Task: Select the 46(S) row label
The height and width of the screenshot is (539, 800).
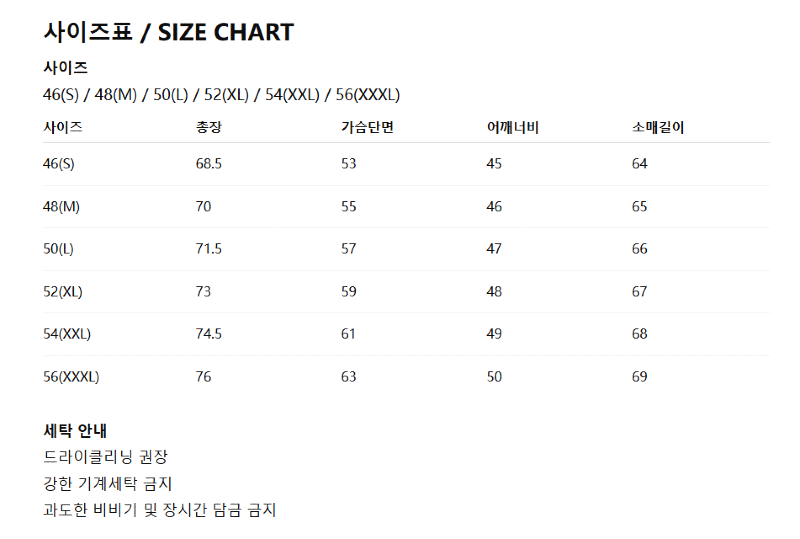Action: click(59, 164)
